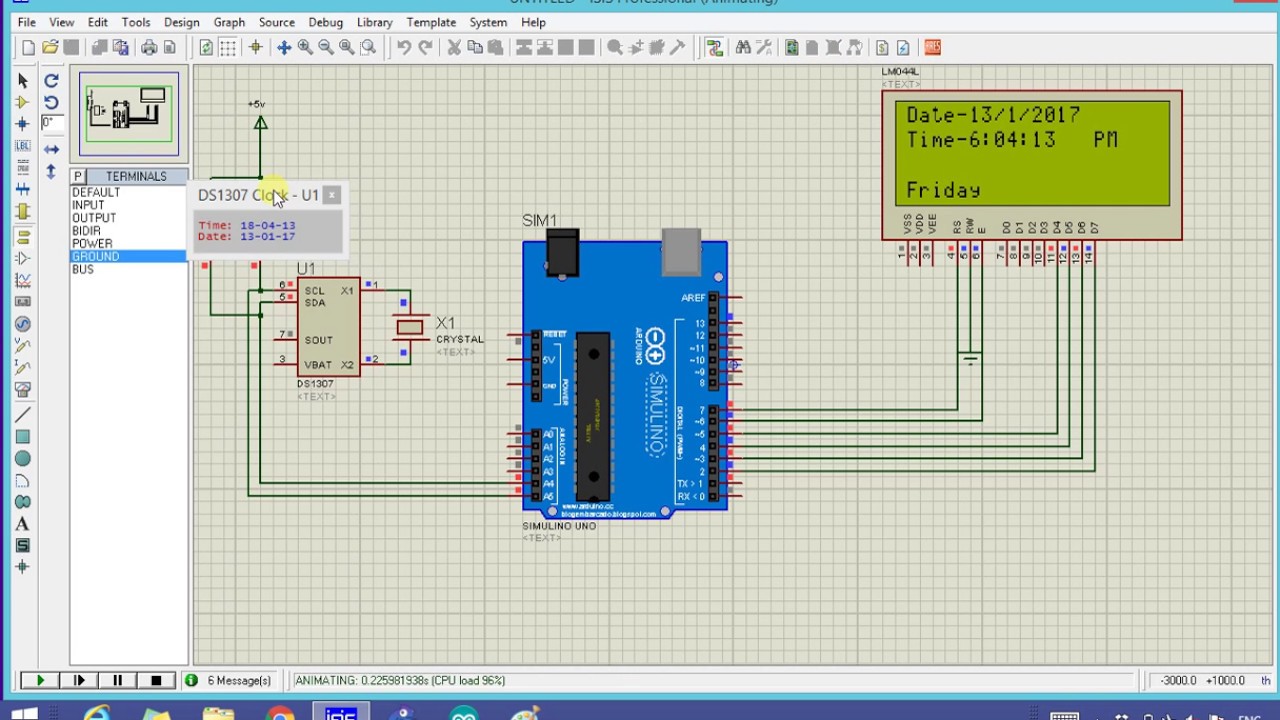
Task: Select the 2D line drawing tool
Action: [x=23, y=414]
